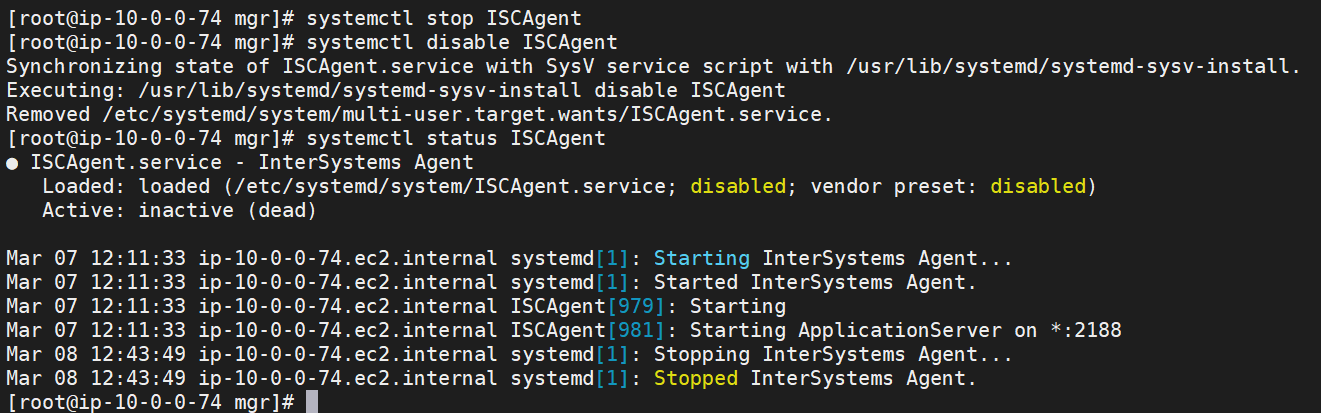The height and width of the screenshot is (413, 1321).
Task: Select the 'systemctl disable ISCAgent' command text
Action: pos(462,43)
